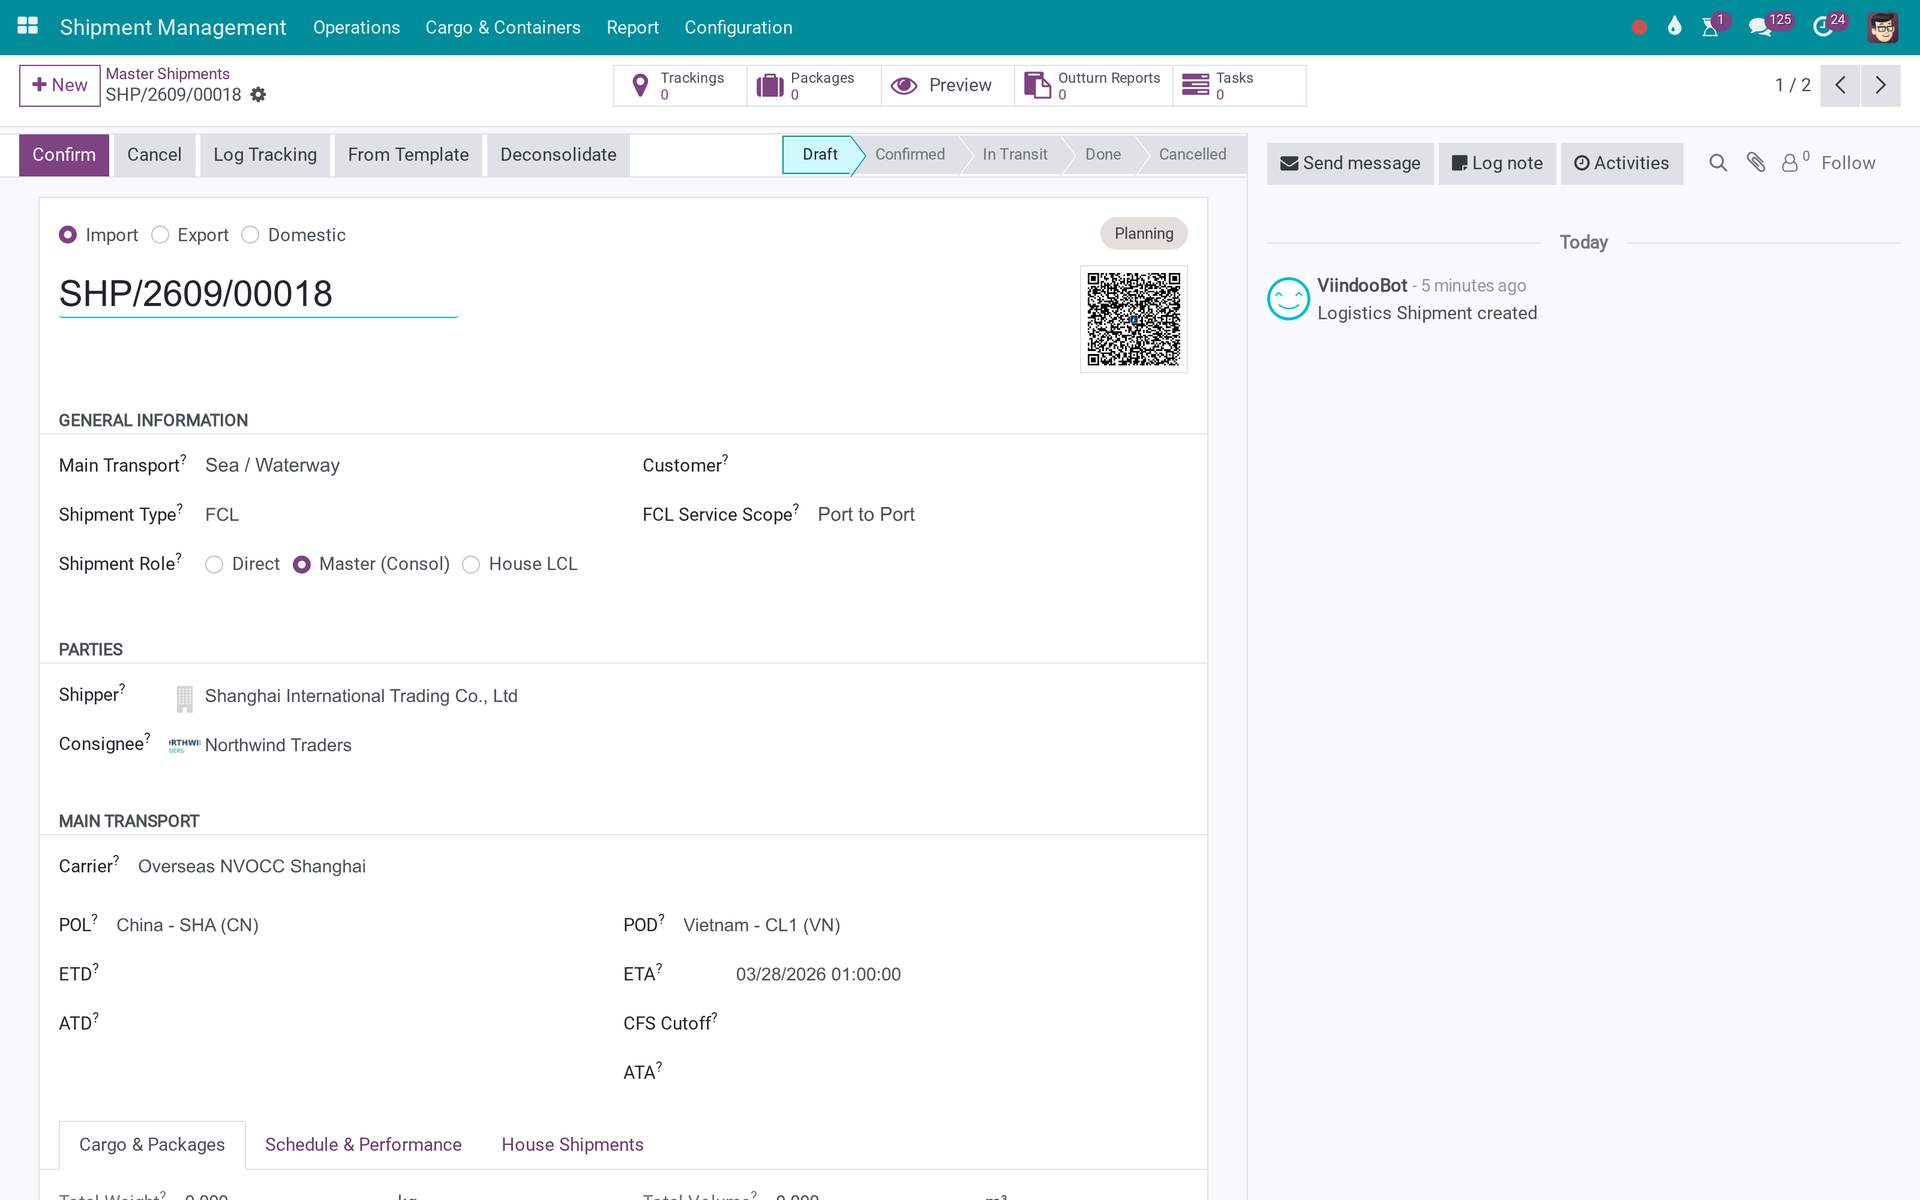Open the Operations menu
Viewport: 1920px width, 1200px height.
(x=356, y=27)
